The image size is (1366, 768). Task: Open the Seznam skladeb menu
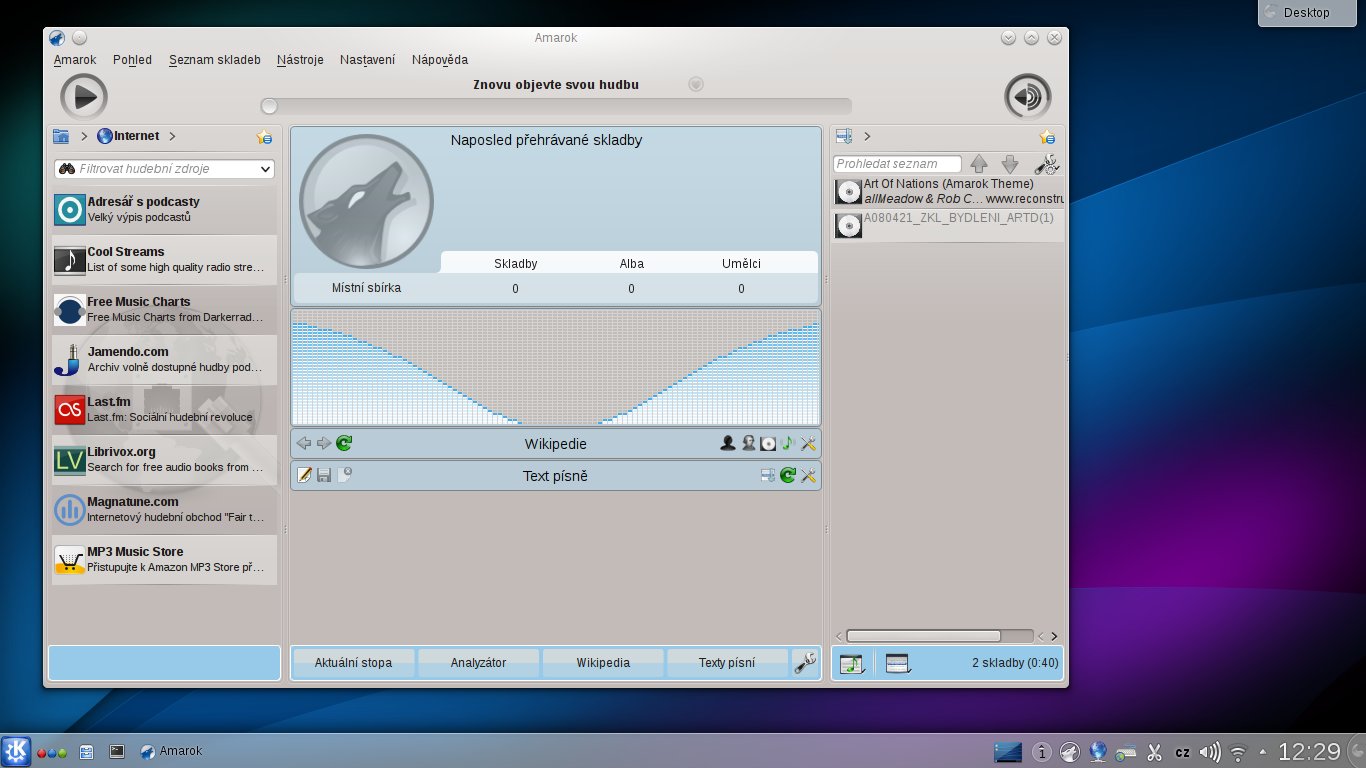click(x=215, y=60)
